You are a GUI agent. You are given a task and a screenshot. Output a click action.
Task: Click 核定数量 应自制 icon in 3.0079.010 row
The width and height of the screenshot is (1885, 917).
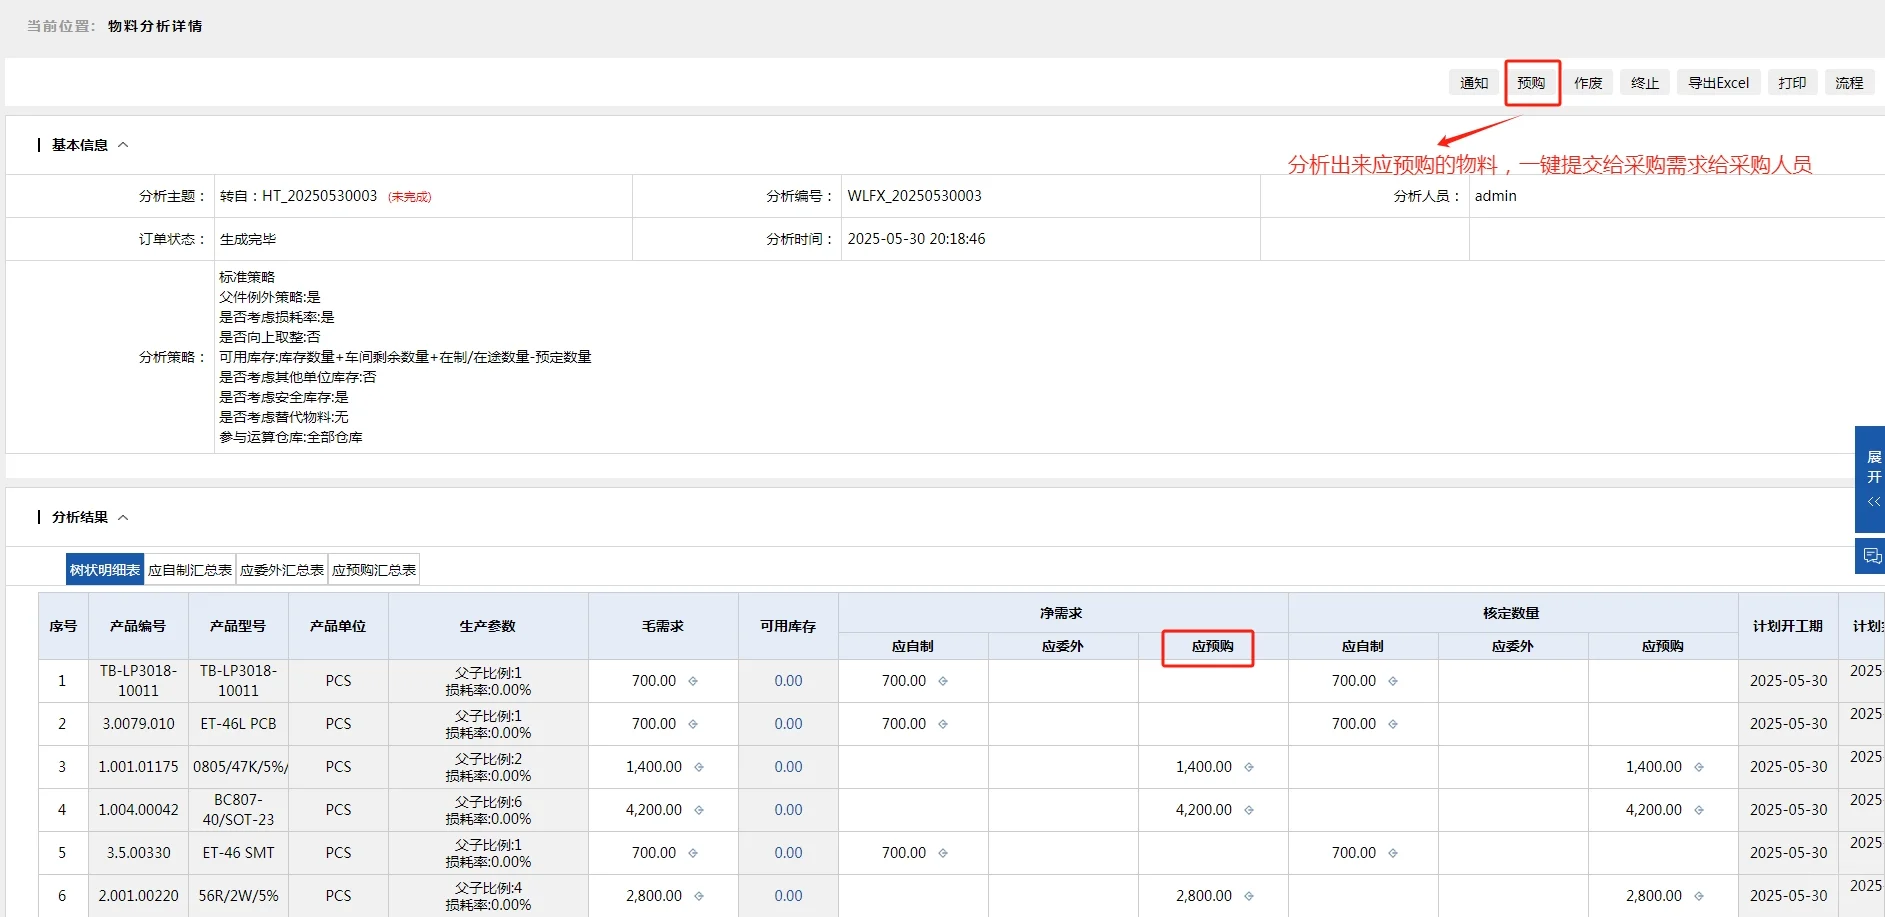click(x=1393, y=724)
